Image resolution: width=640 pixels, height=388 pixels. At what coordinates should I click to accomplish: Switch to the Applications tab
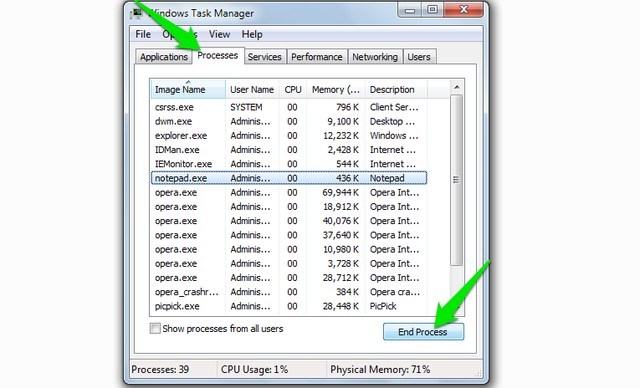tap(164, 57)
